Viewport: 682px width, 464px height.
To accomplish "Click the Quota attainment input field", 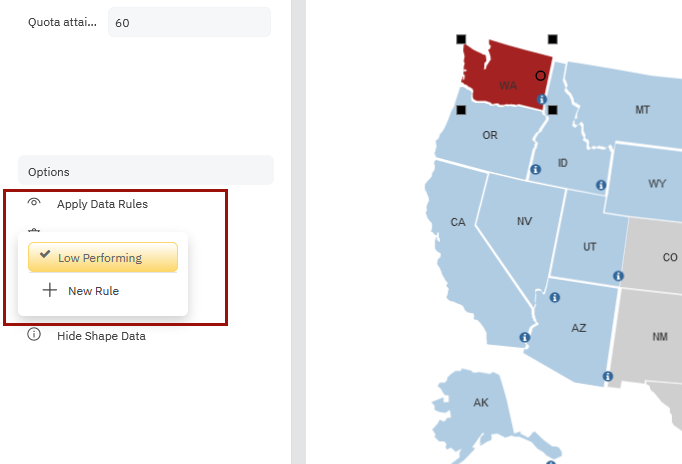I will tap(188, 22).
